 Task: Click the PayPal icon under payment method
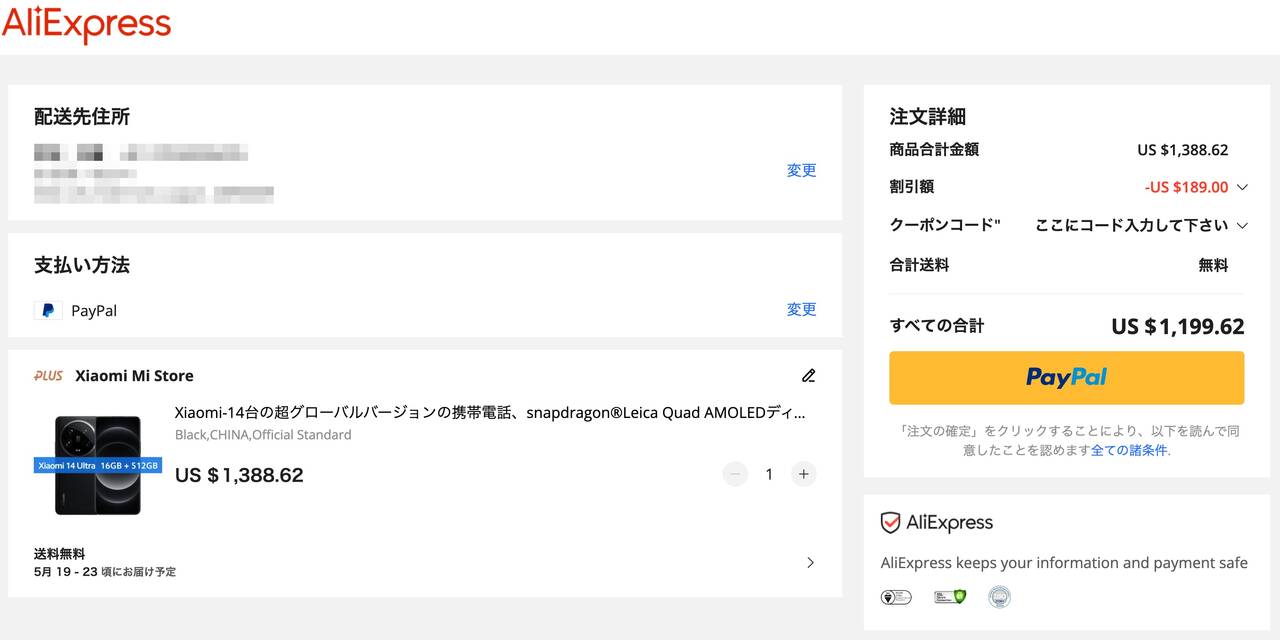[48, 310]
